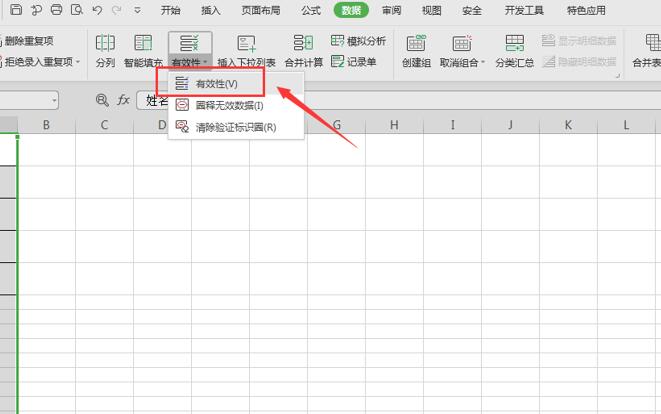Click the Redo arrow icon
661x414 pixels.
[x=117, y=10]
